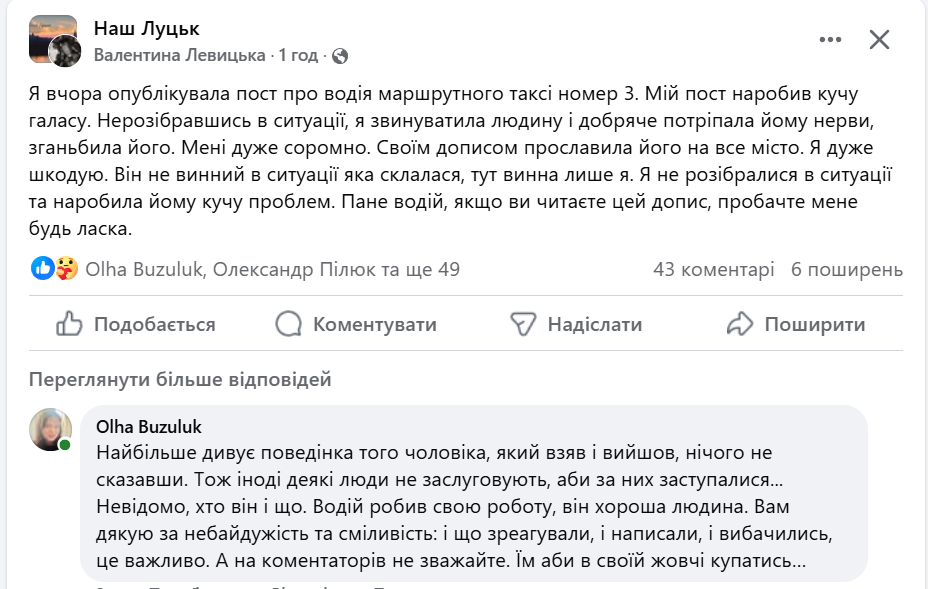The image size is (928, 589).
Task: Open Olha Buzuluk's profile from comment name
Action: click(x=149, y=427)
